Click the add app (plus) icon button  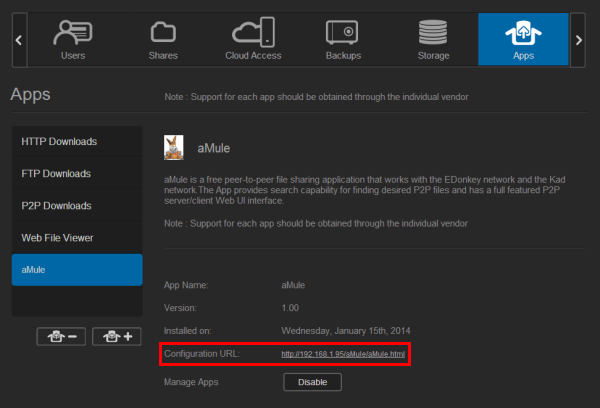point(117,336)
